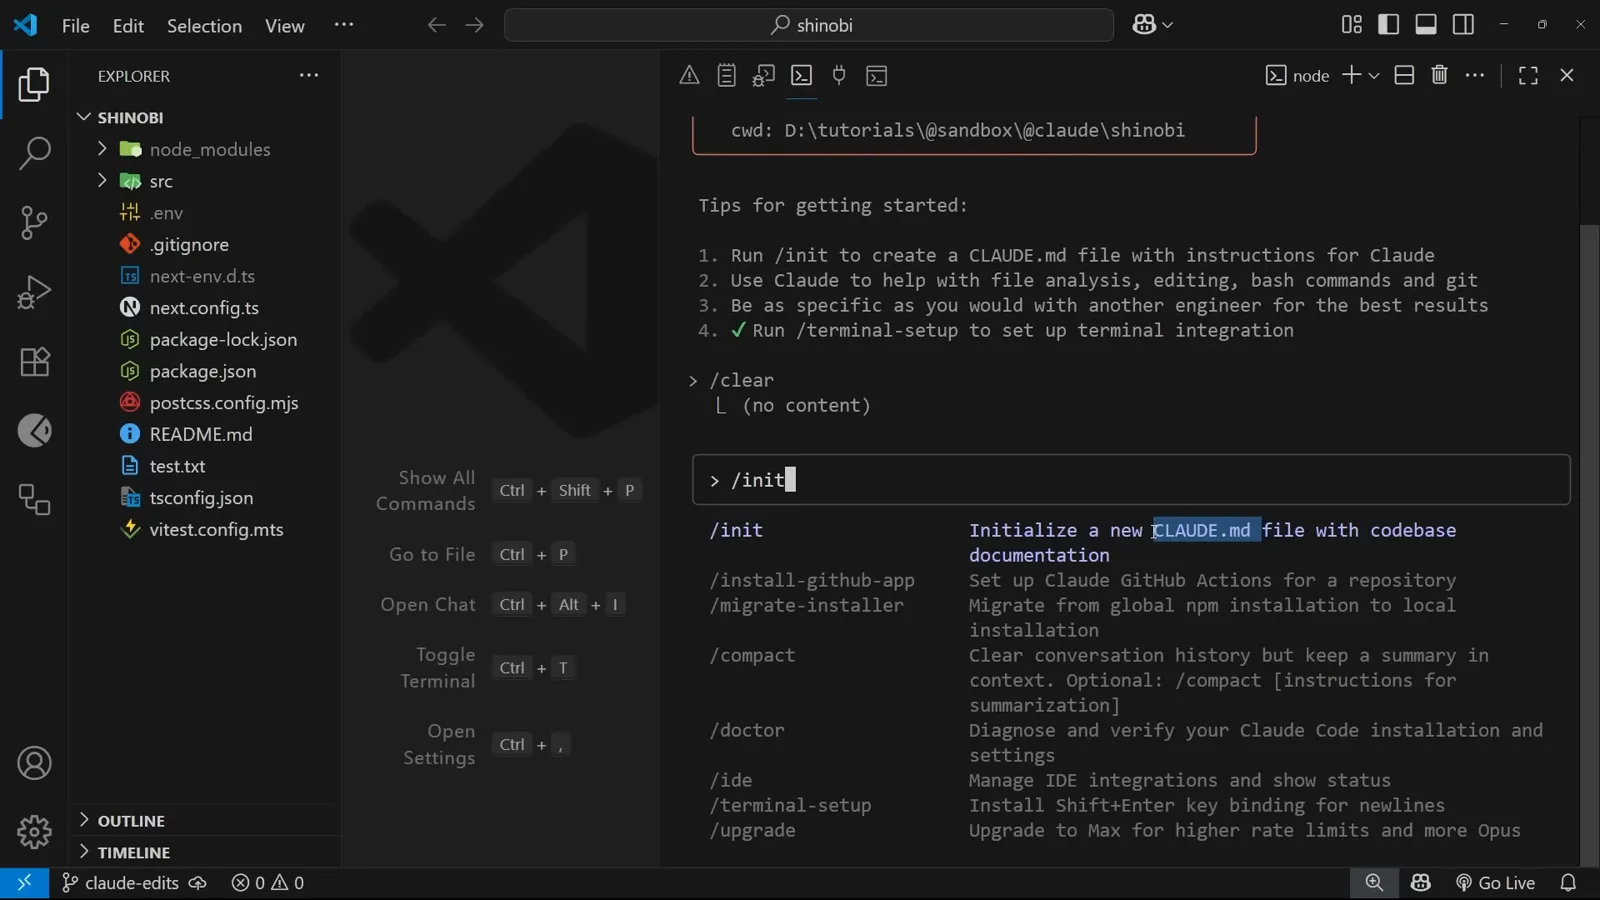Go back with the left arrow

pyautogui.click(x=436, y=25)
